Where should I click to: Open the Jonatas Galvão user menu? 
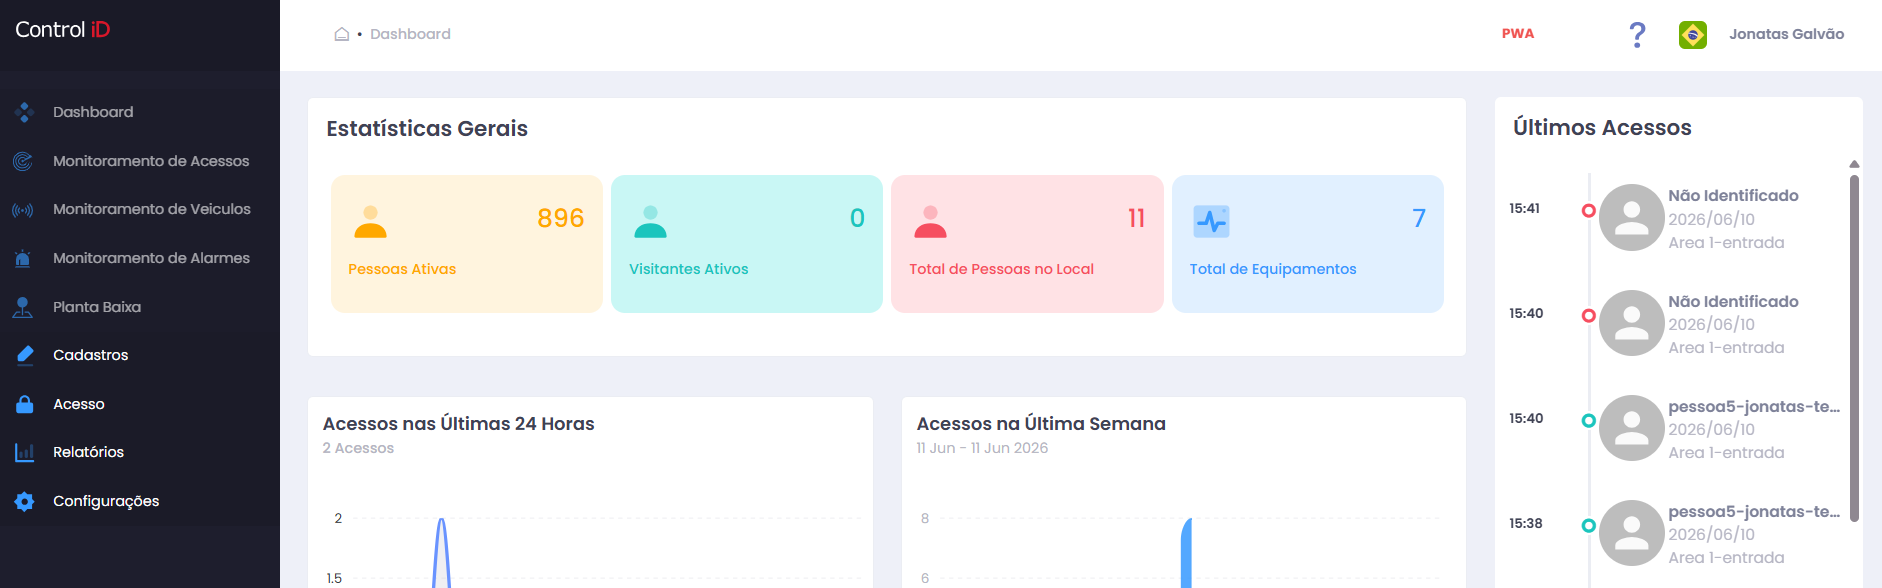(x=1786, y=34)
